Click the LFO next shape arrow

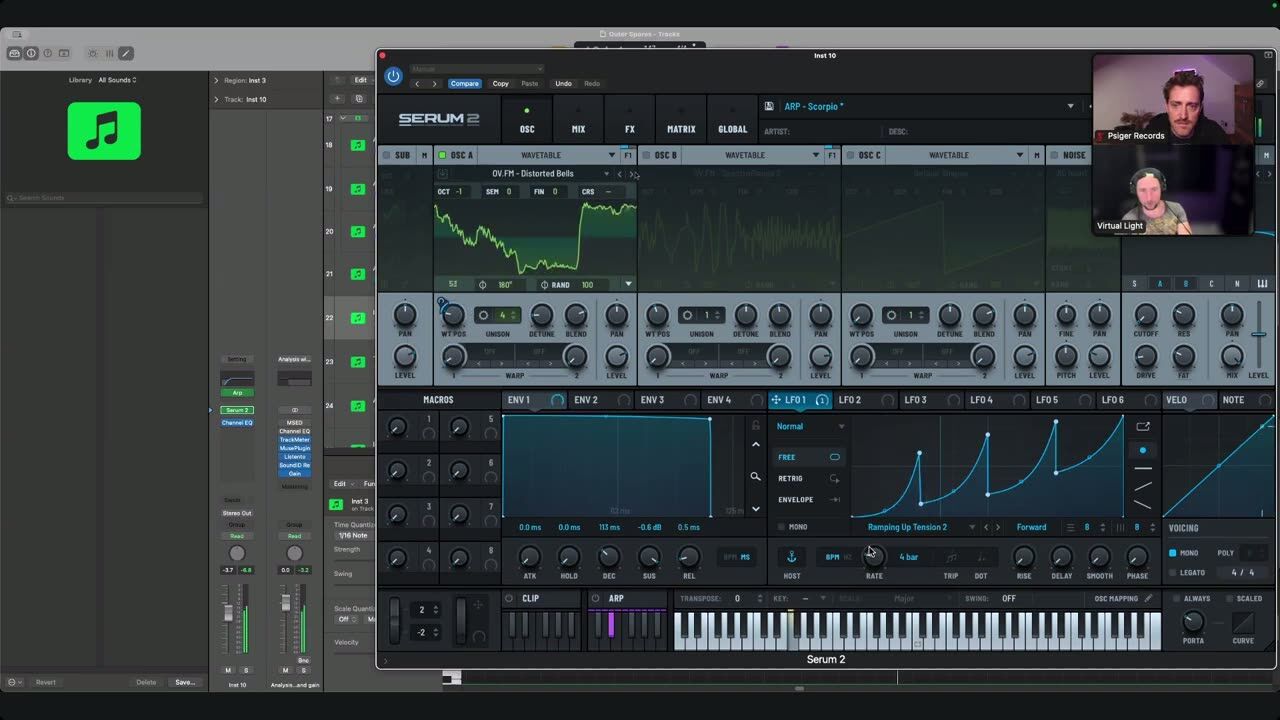[x=997, y=527]
